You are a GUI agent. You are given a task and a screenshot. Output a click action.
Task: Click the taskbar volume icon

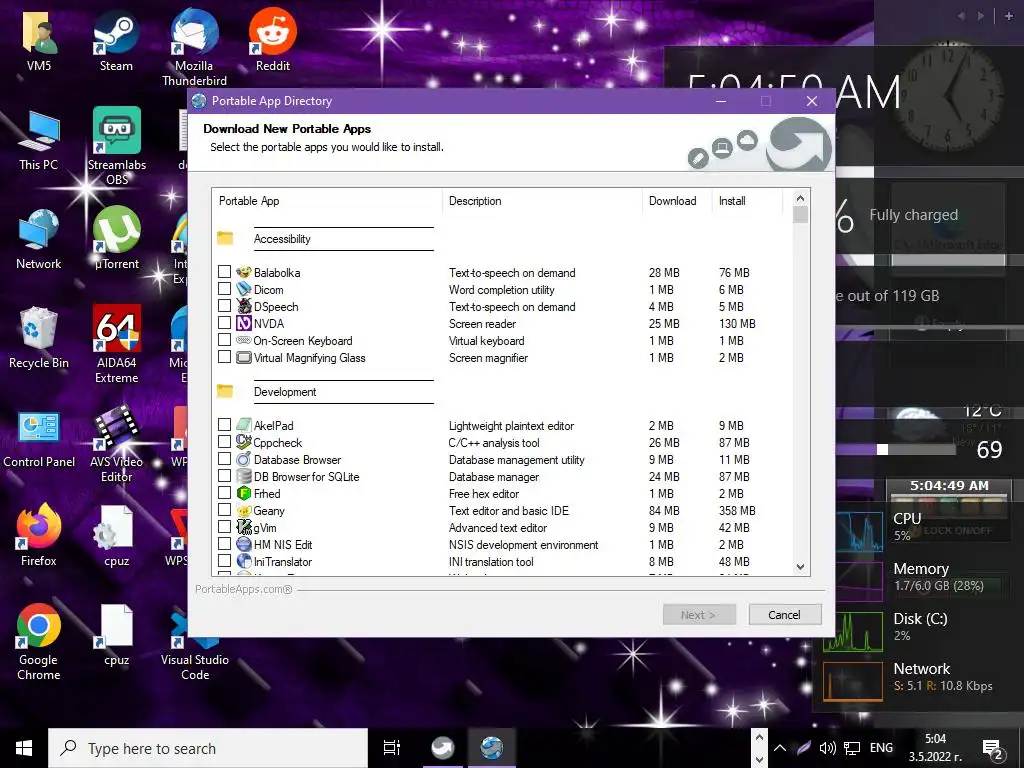827,748
